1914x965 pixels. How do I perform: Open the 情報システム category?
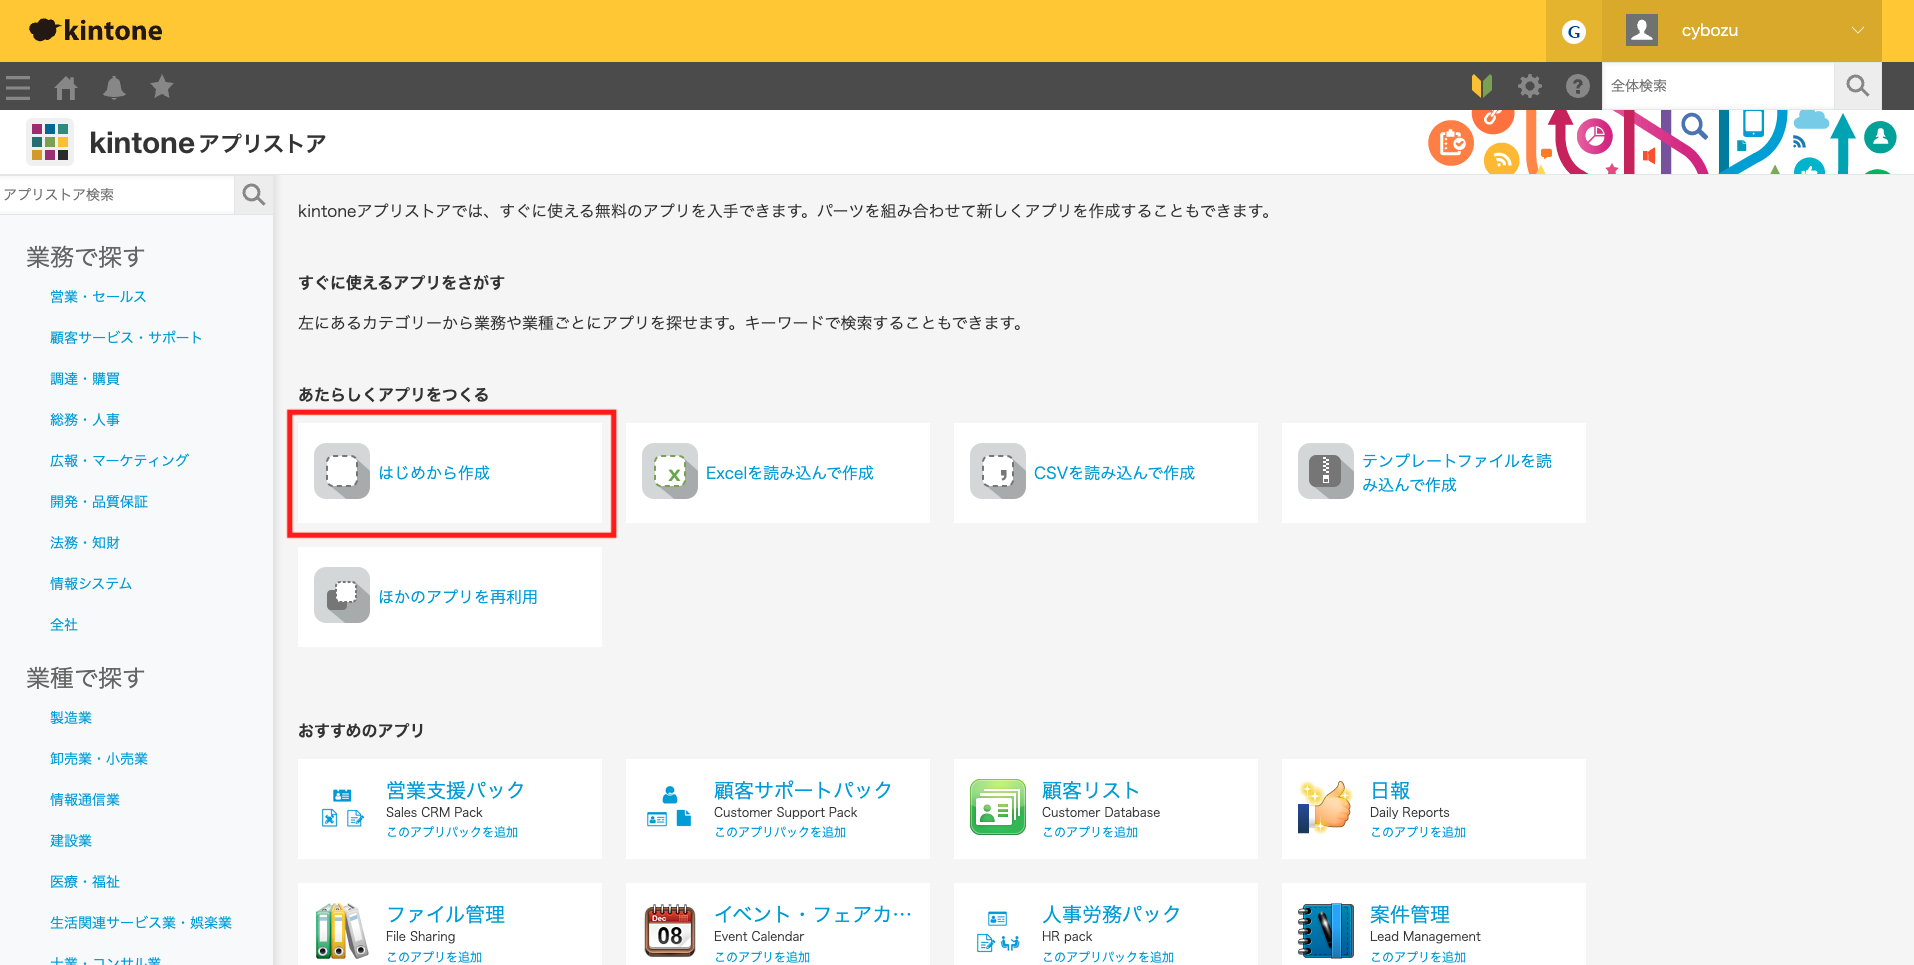click(91, 584)
